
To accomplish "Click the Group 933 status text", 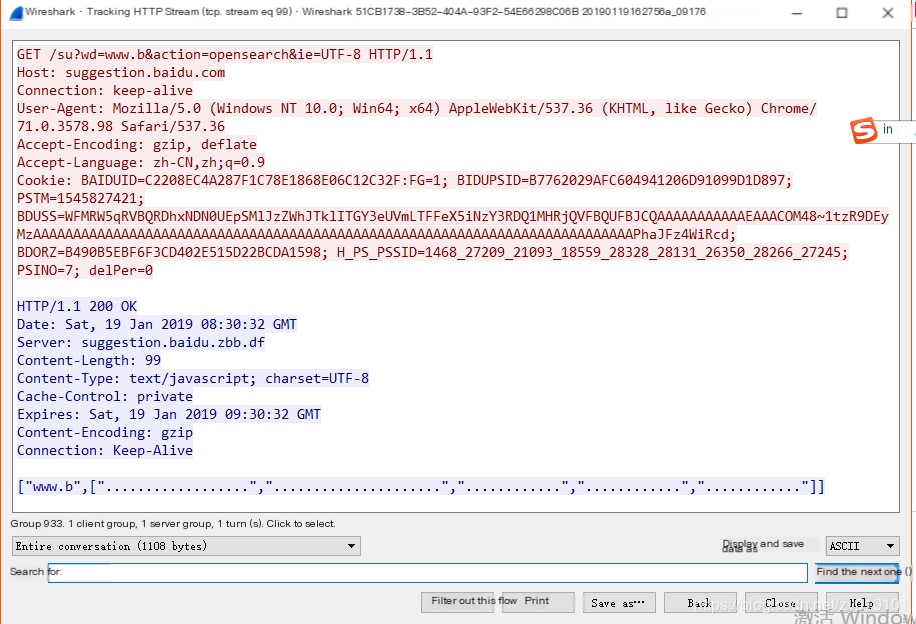I will click(173, 524).
